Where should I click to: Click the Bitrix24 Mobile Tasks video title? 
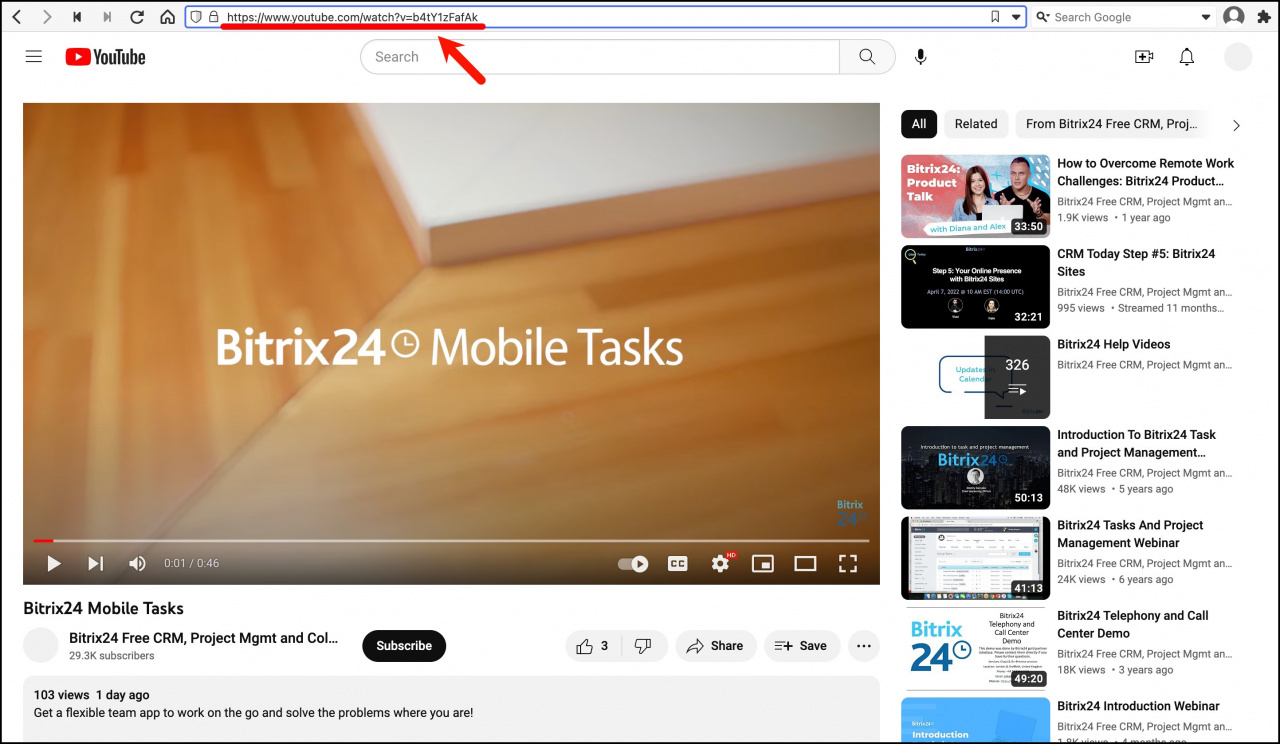coord(104,608)
